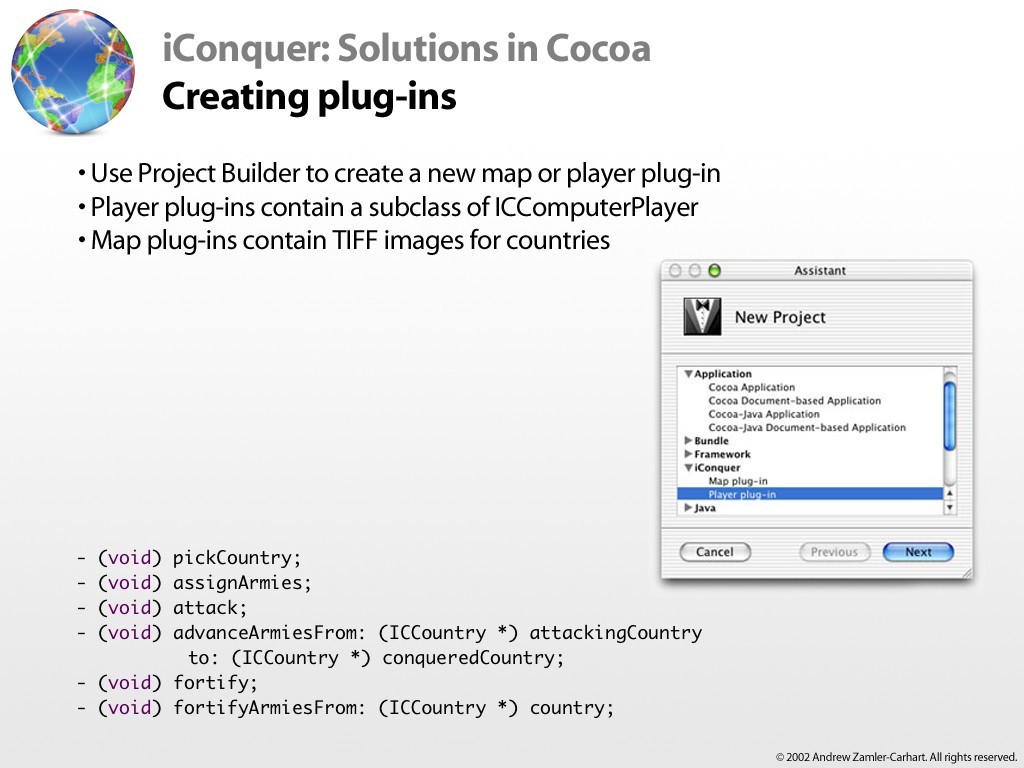Image resolution: width=1024 pixels, height=768 pixels.
Task: Pick Cocoa-Java Document-based Application
Action: tap(806, 427)
